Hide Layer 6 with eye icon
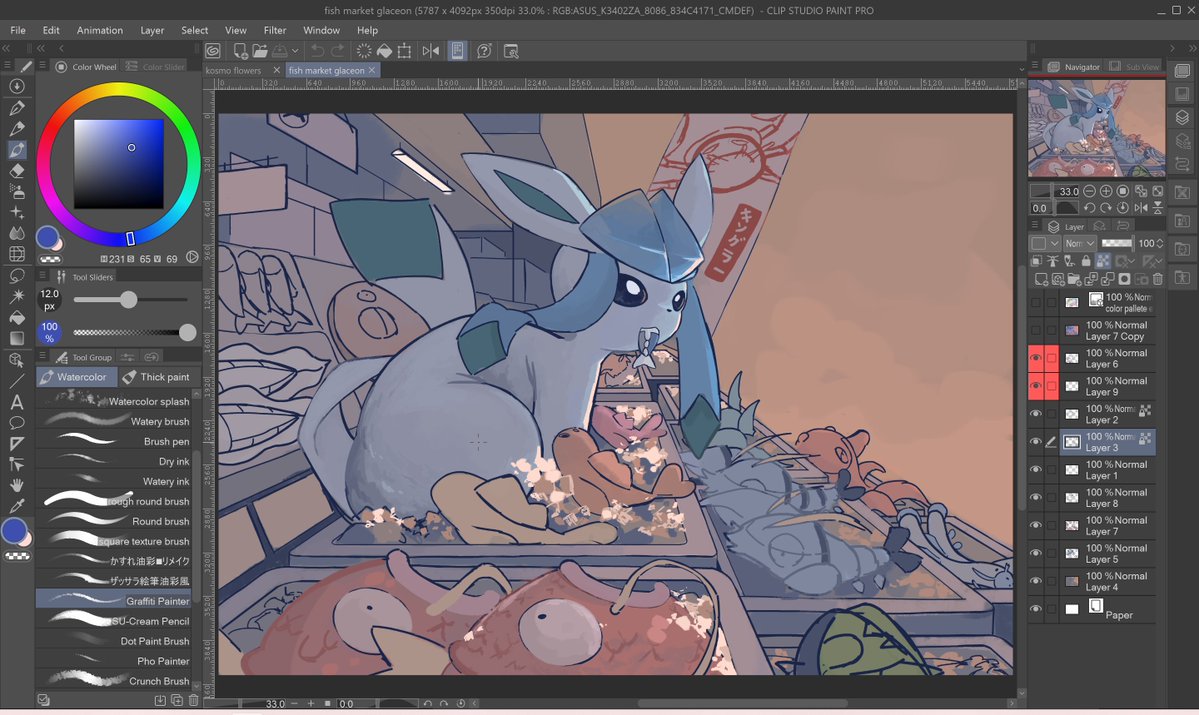The height and width of the screenshot is (715, 1199). (1036, 358)
